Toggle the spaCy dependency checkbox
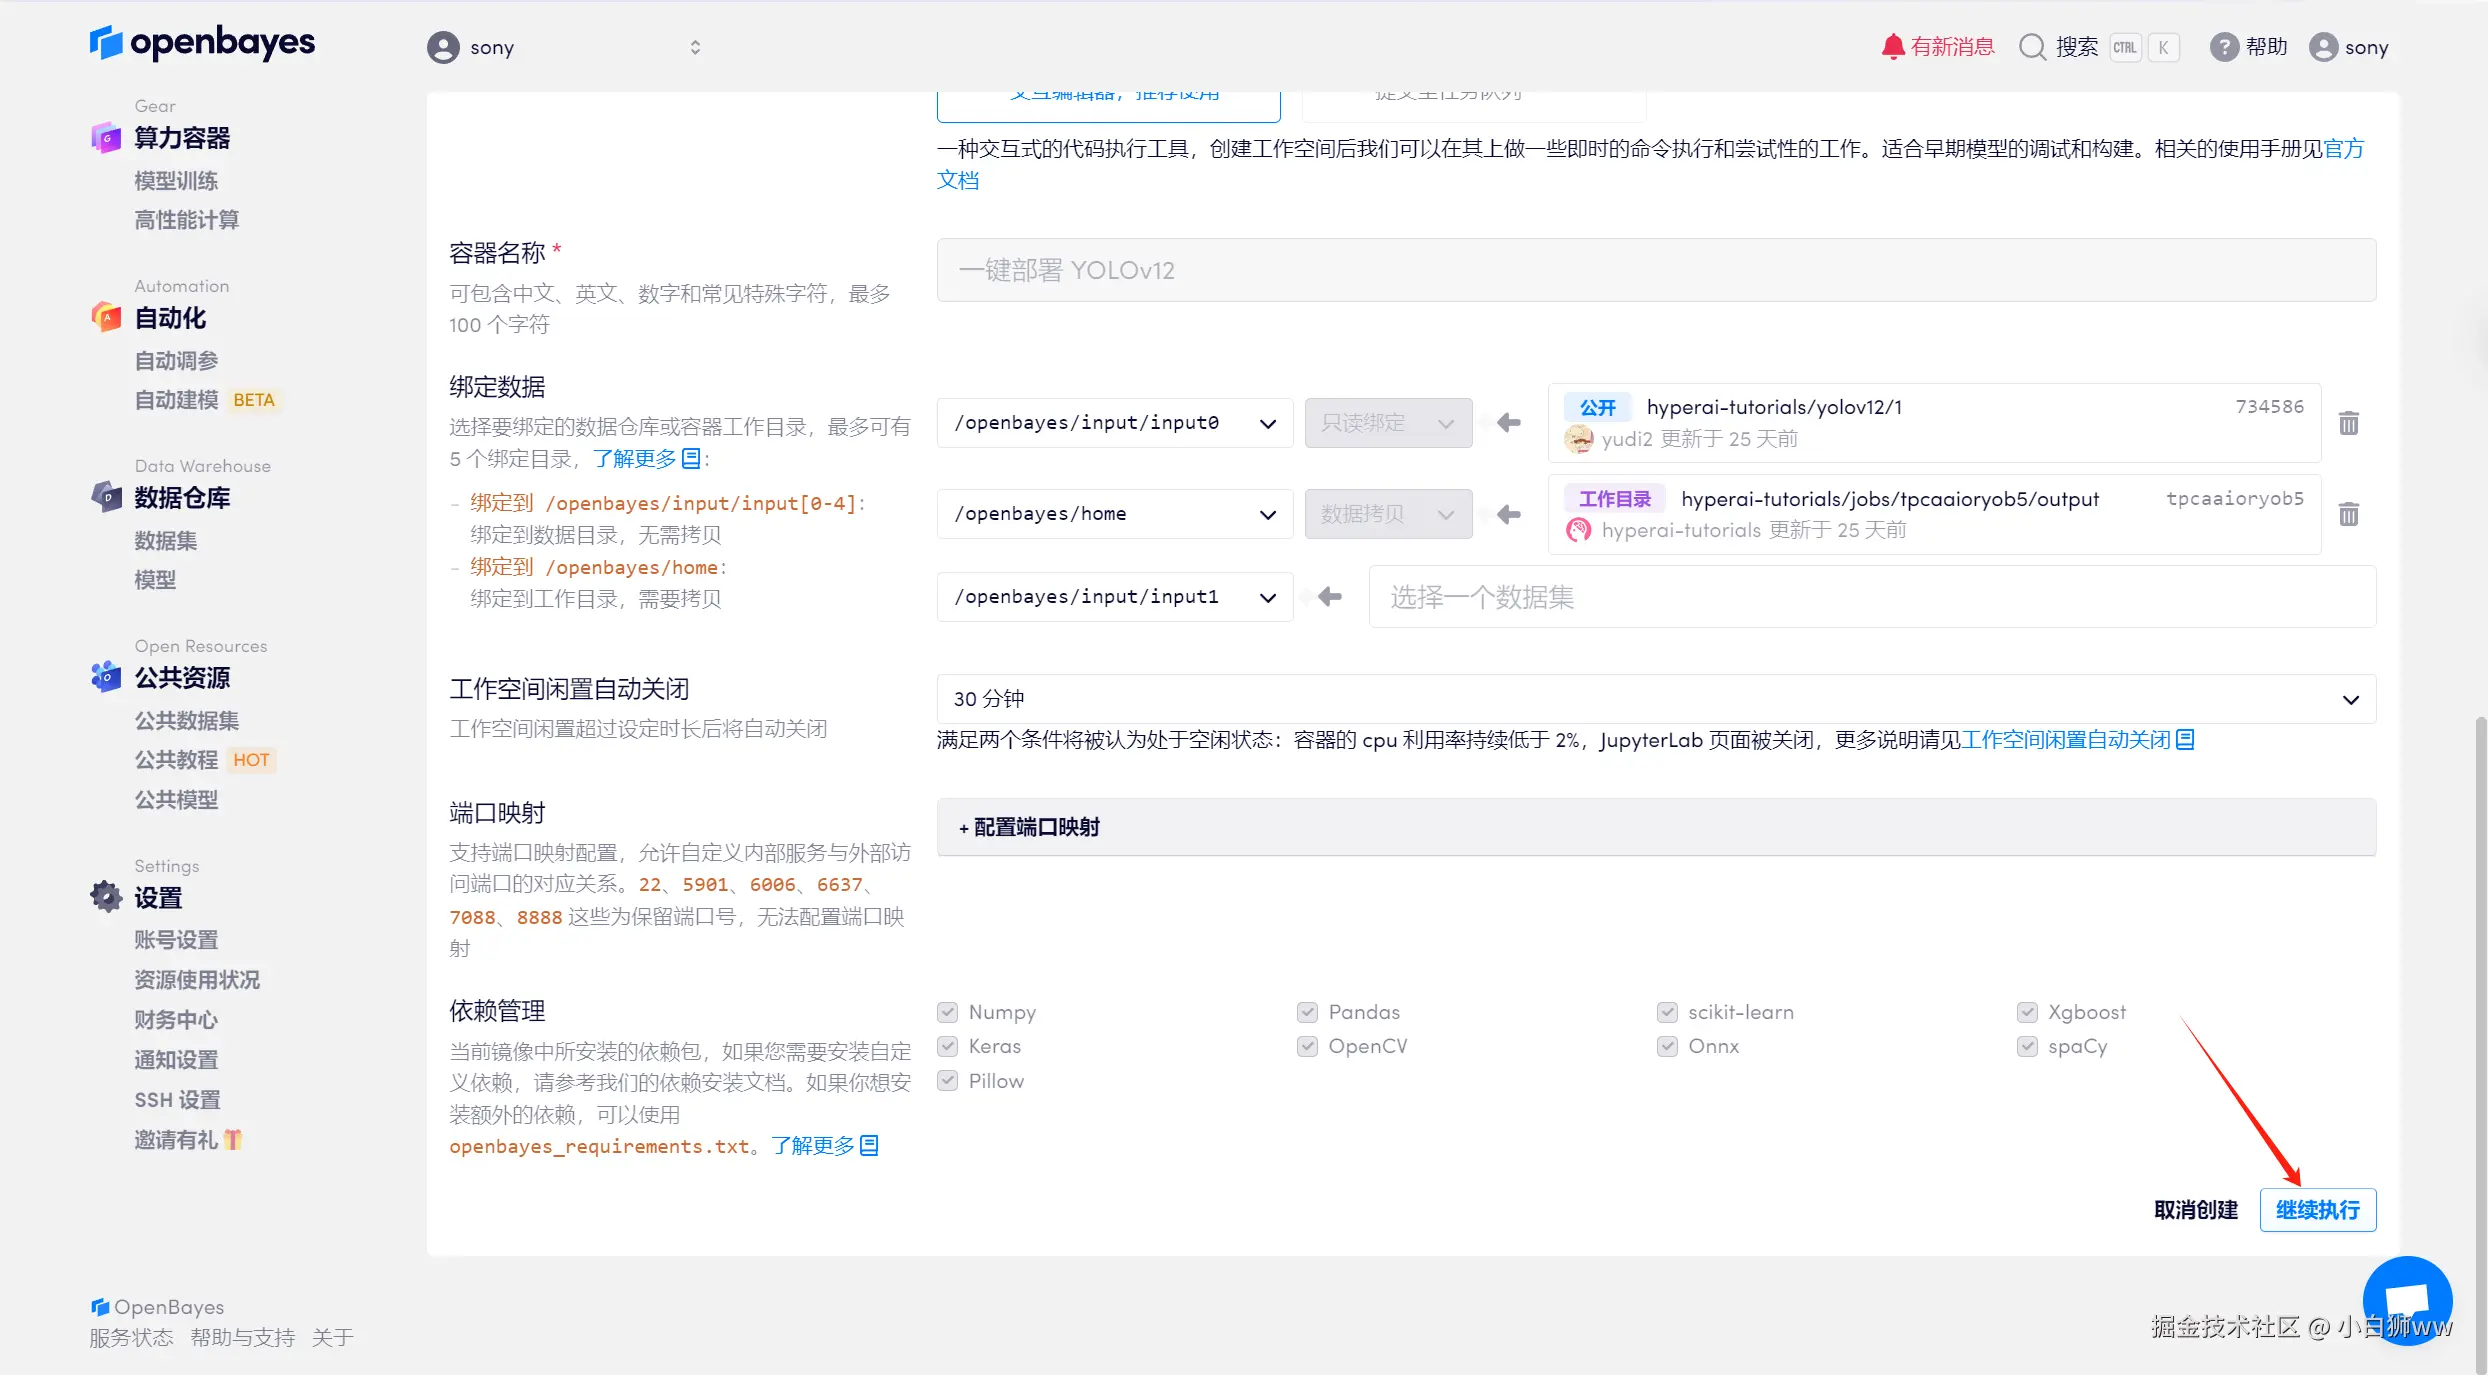 tap(2027, 1046)
